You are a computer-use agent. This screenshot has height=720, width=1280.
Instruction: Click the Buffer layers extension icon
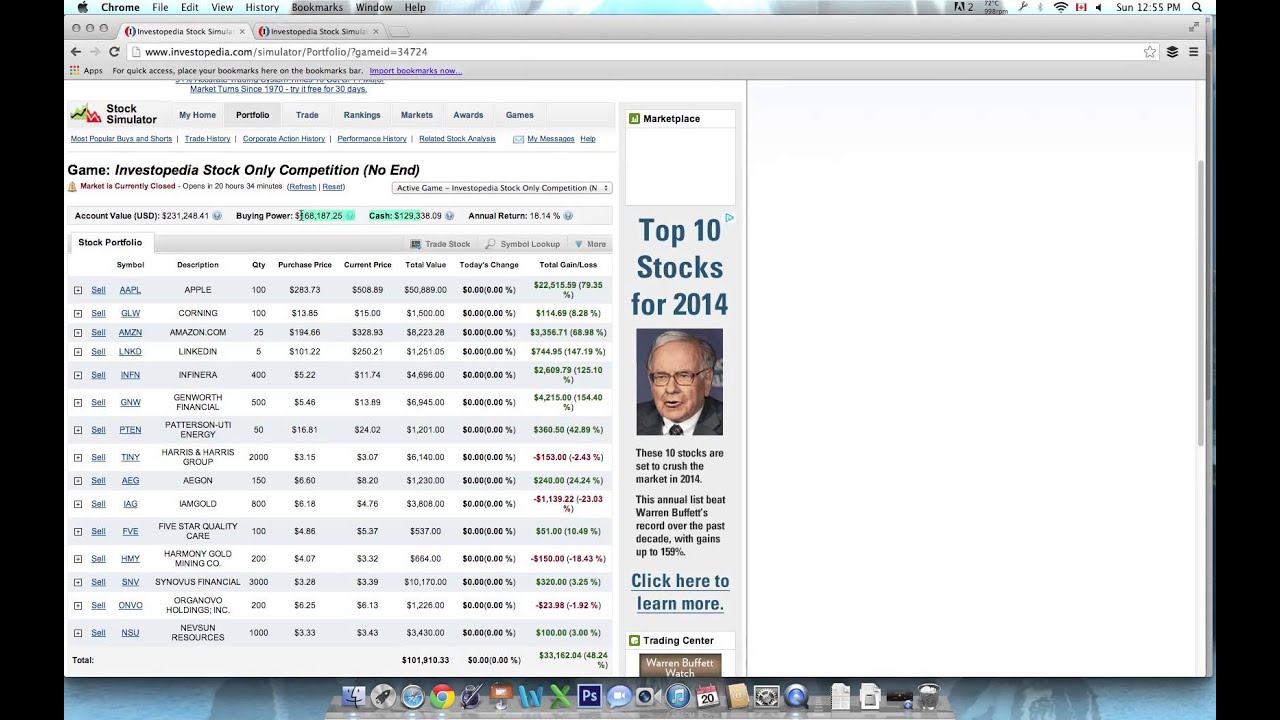click(1172, 52)
